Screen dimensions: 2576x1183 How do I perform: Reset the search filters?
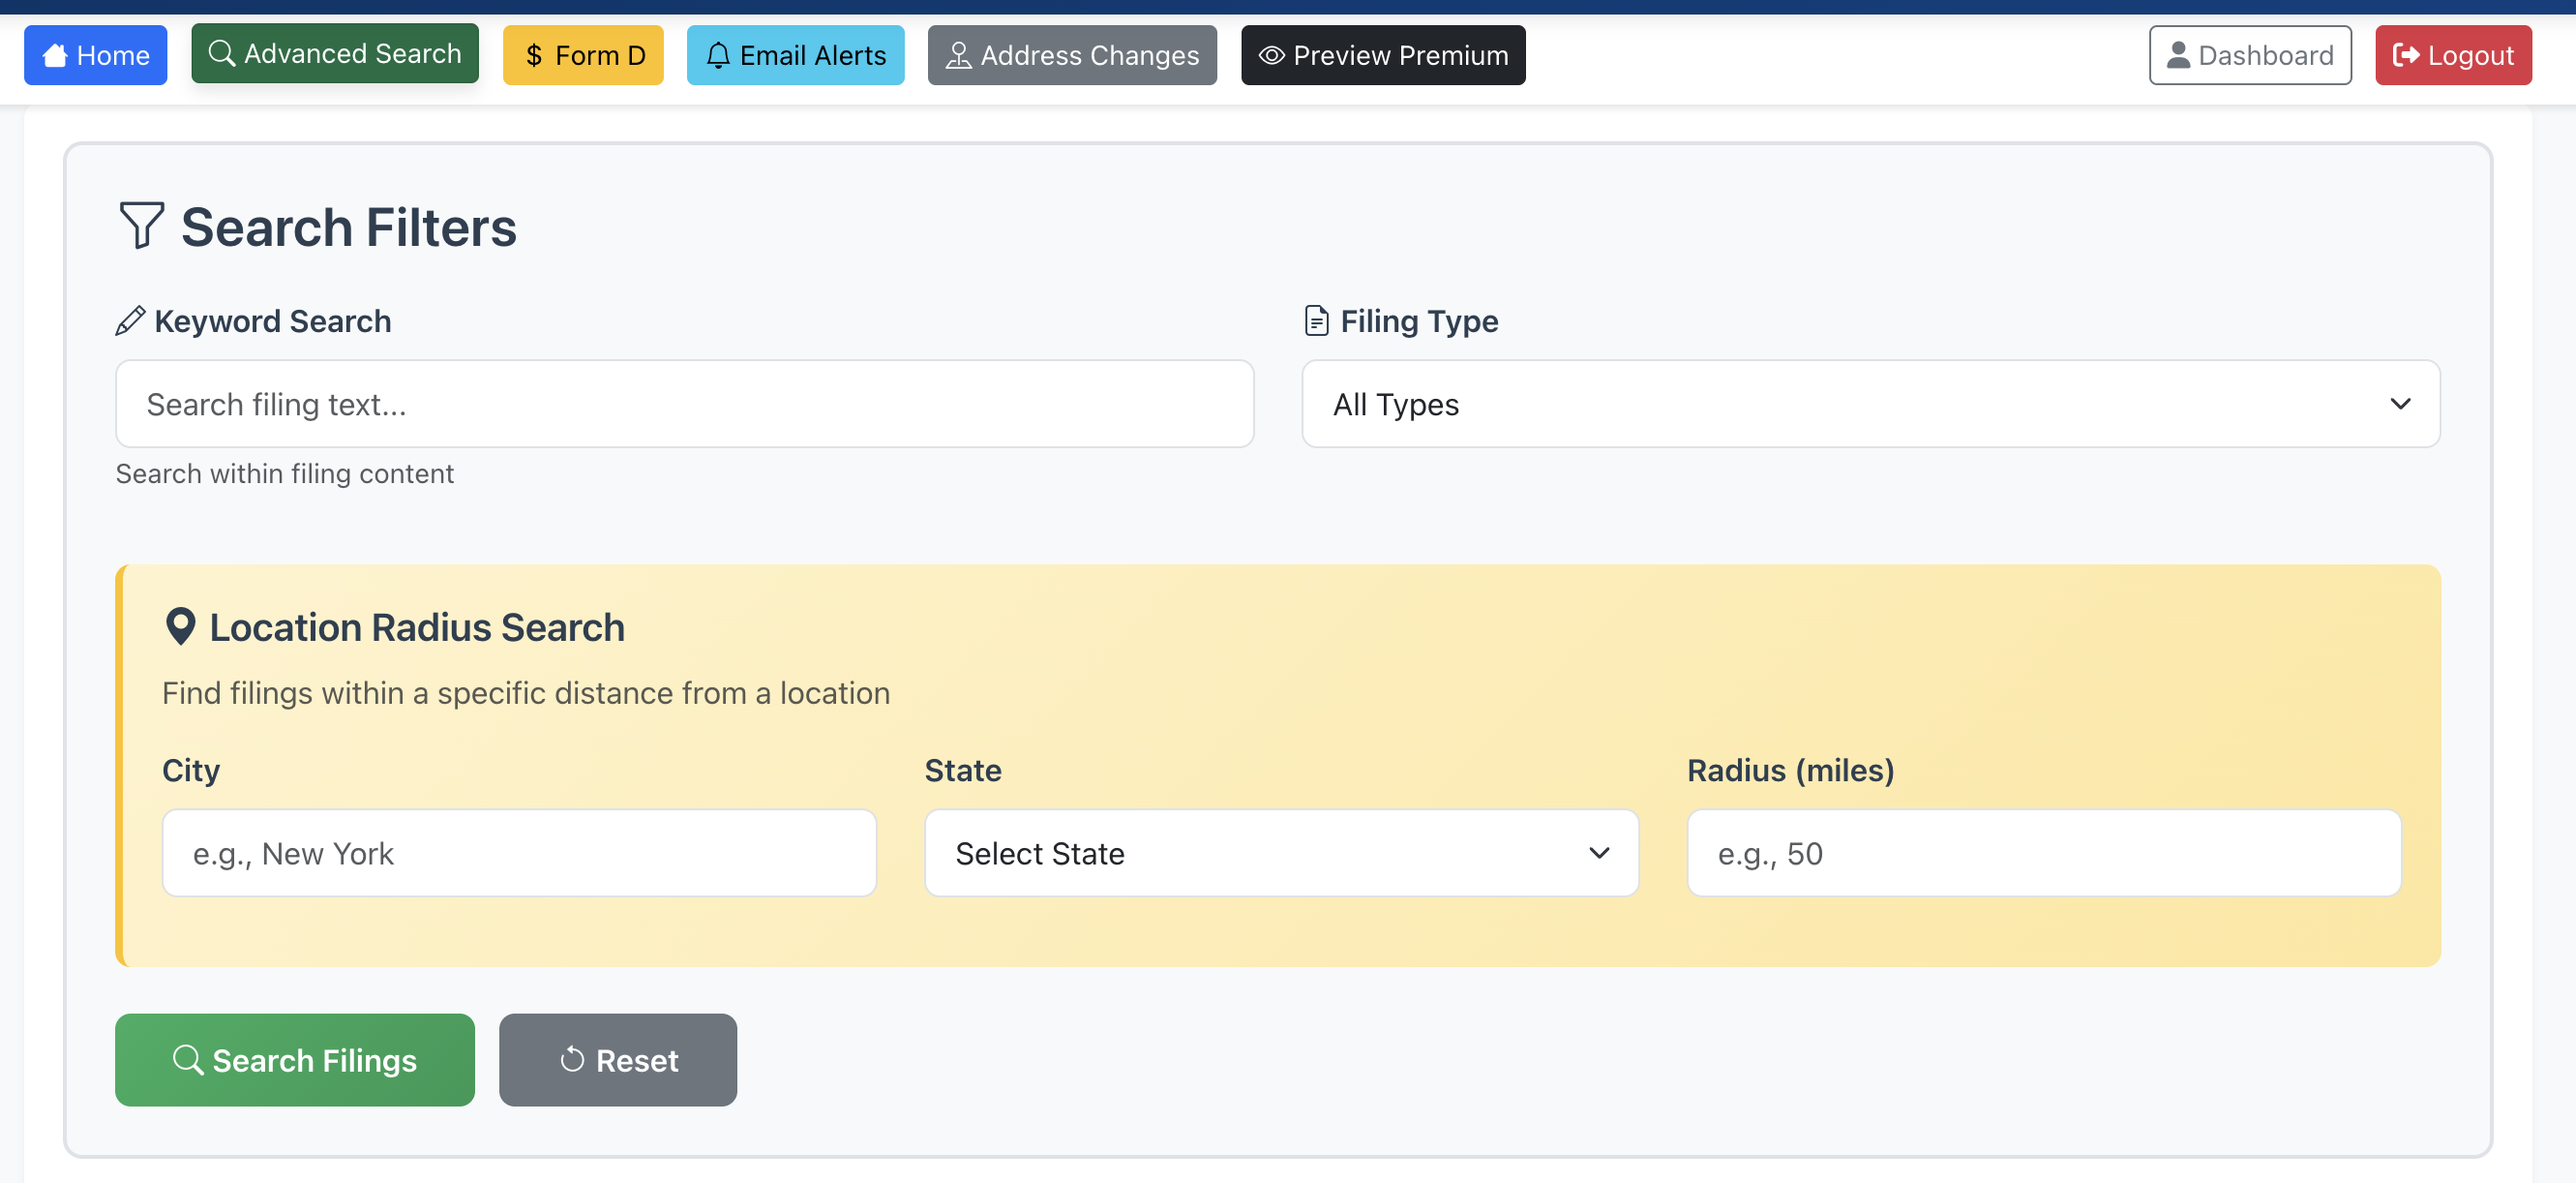pos(617,1060)
